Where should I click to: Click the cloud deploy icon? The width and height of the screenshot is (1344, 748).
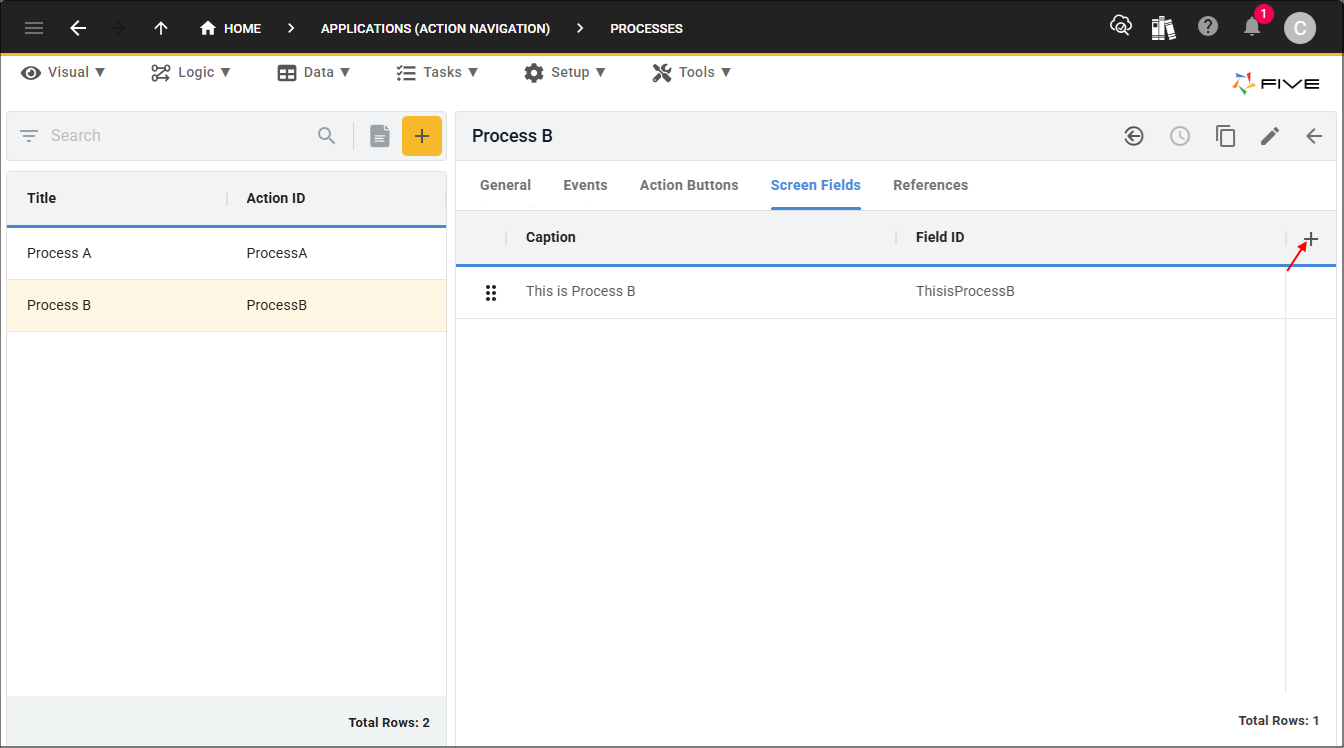click(x=1121, y=27)
